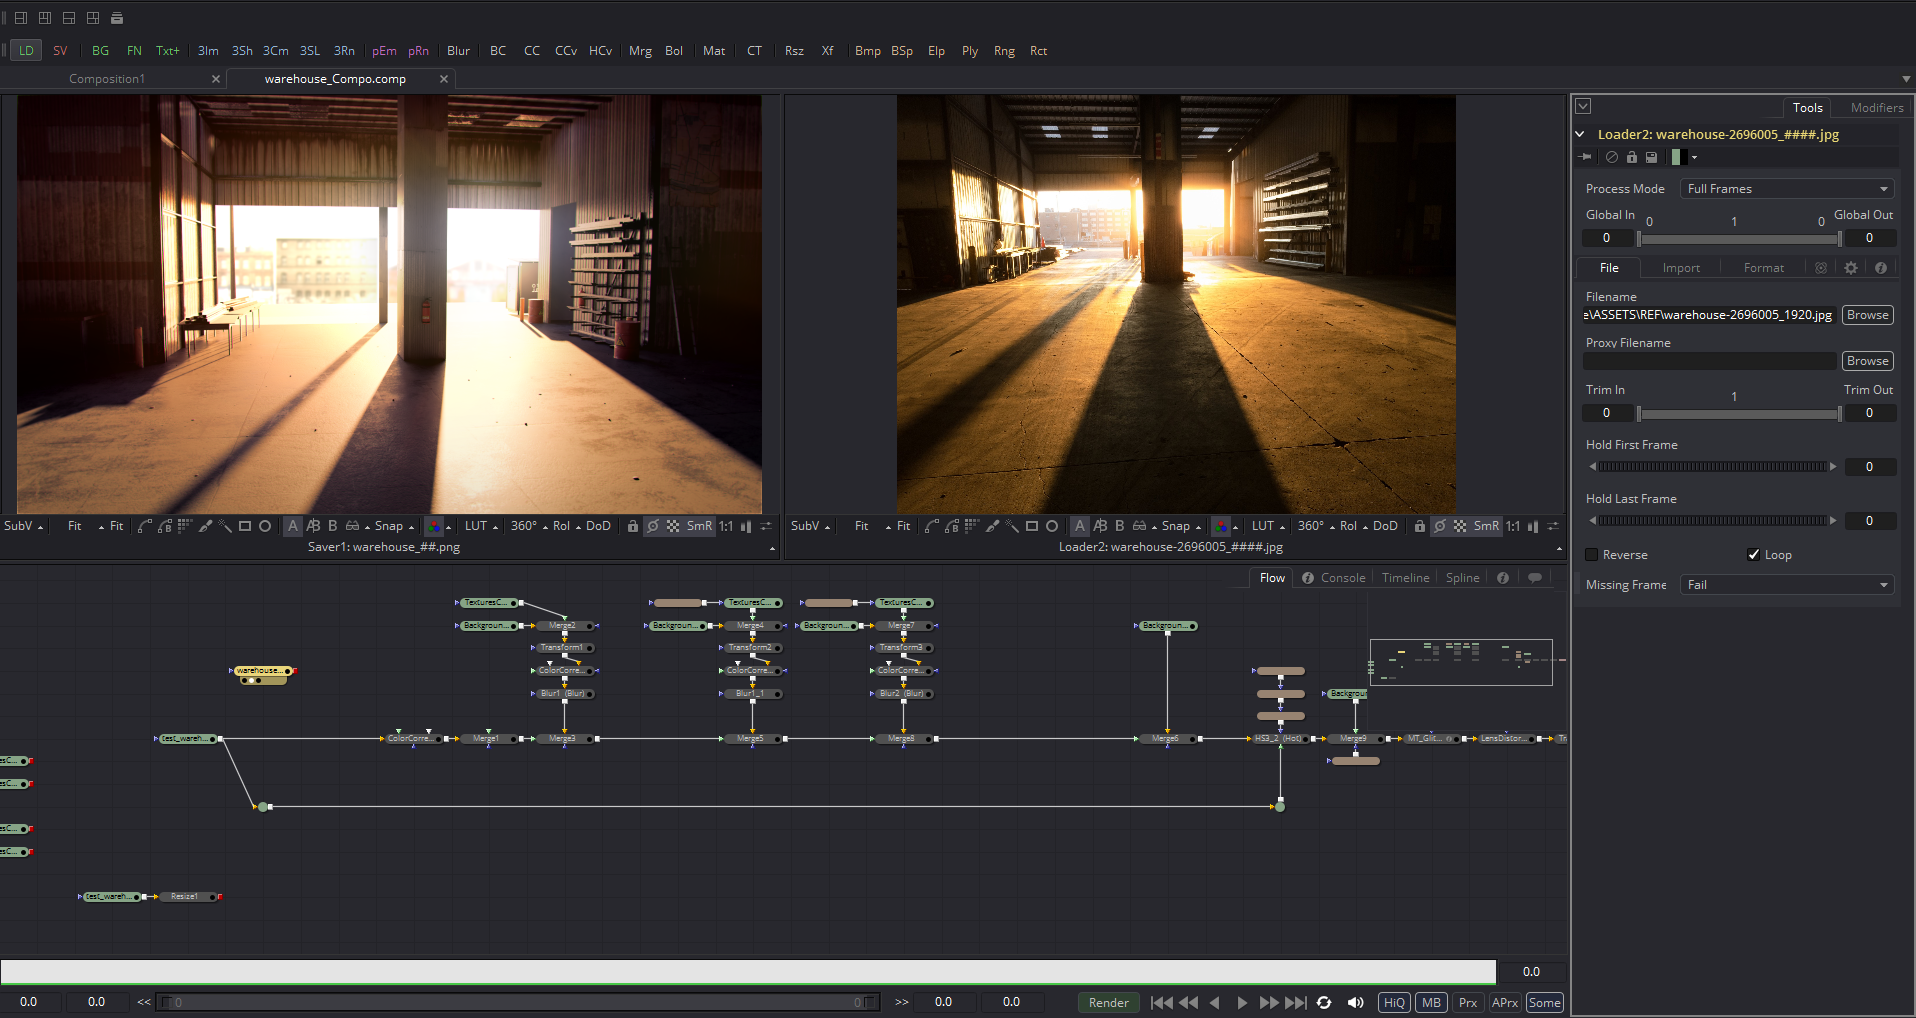Open the Timeline tab
This screenshot has height=1018, width=1916.
[1405, 578]
